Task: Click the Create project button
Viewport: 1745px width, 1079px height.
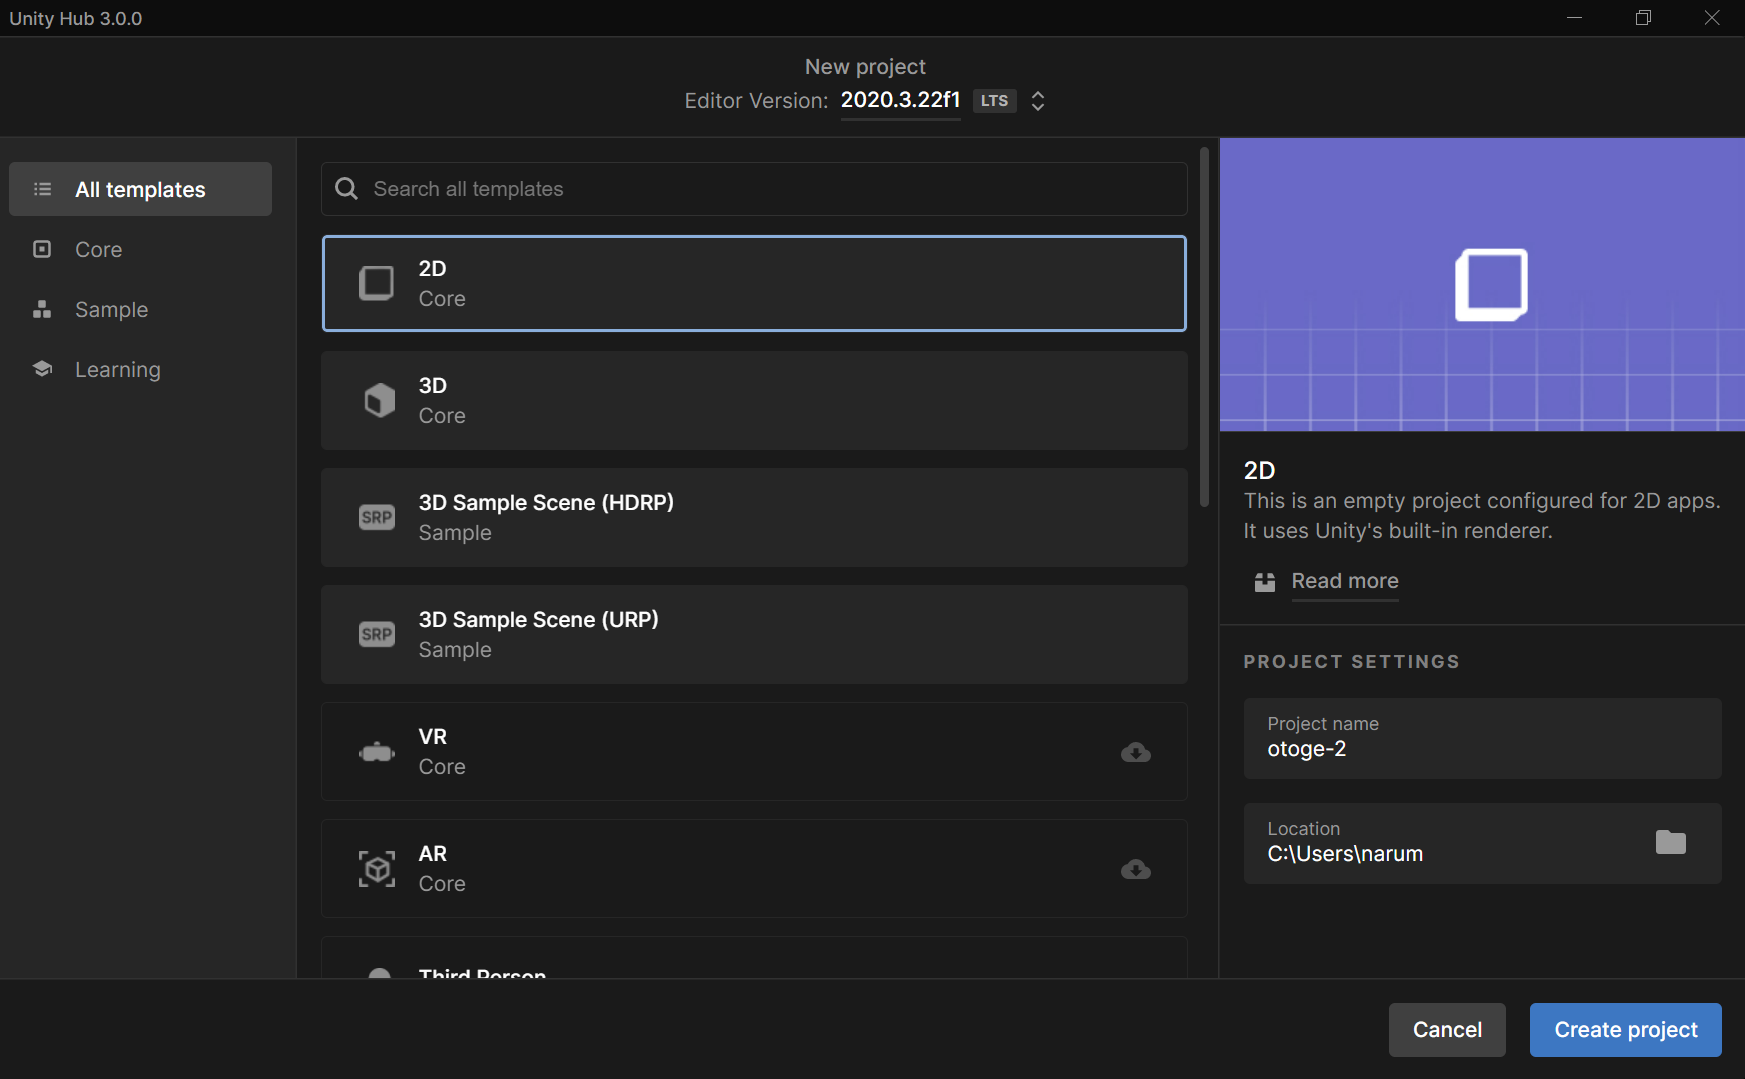Action: click(x=1626, y=1030)
